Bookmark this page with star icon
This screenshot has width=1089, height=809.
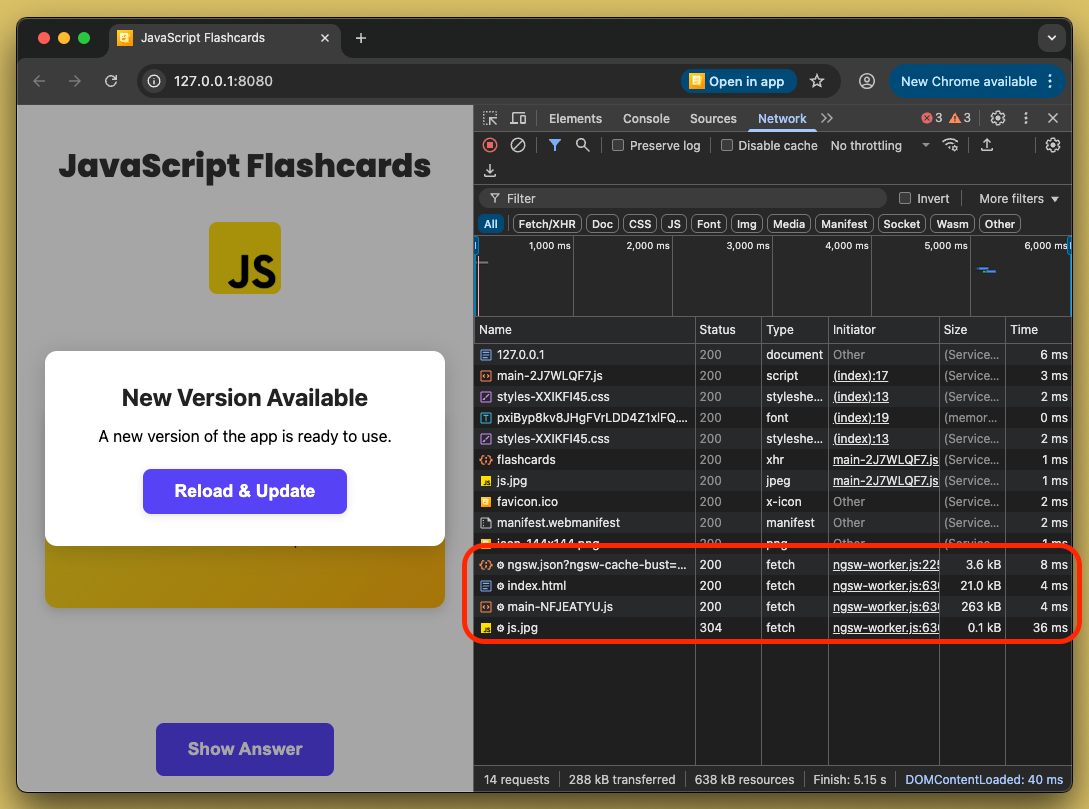(x=817, y=81)
